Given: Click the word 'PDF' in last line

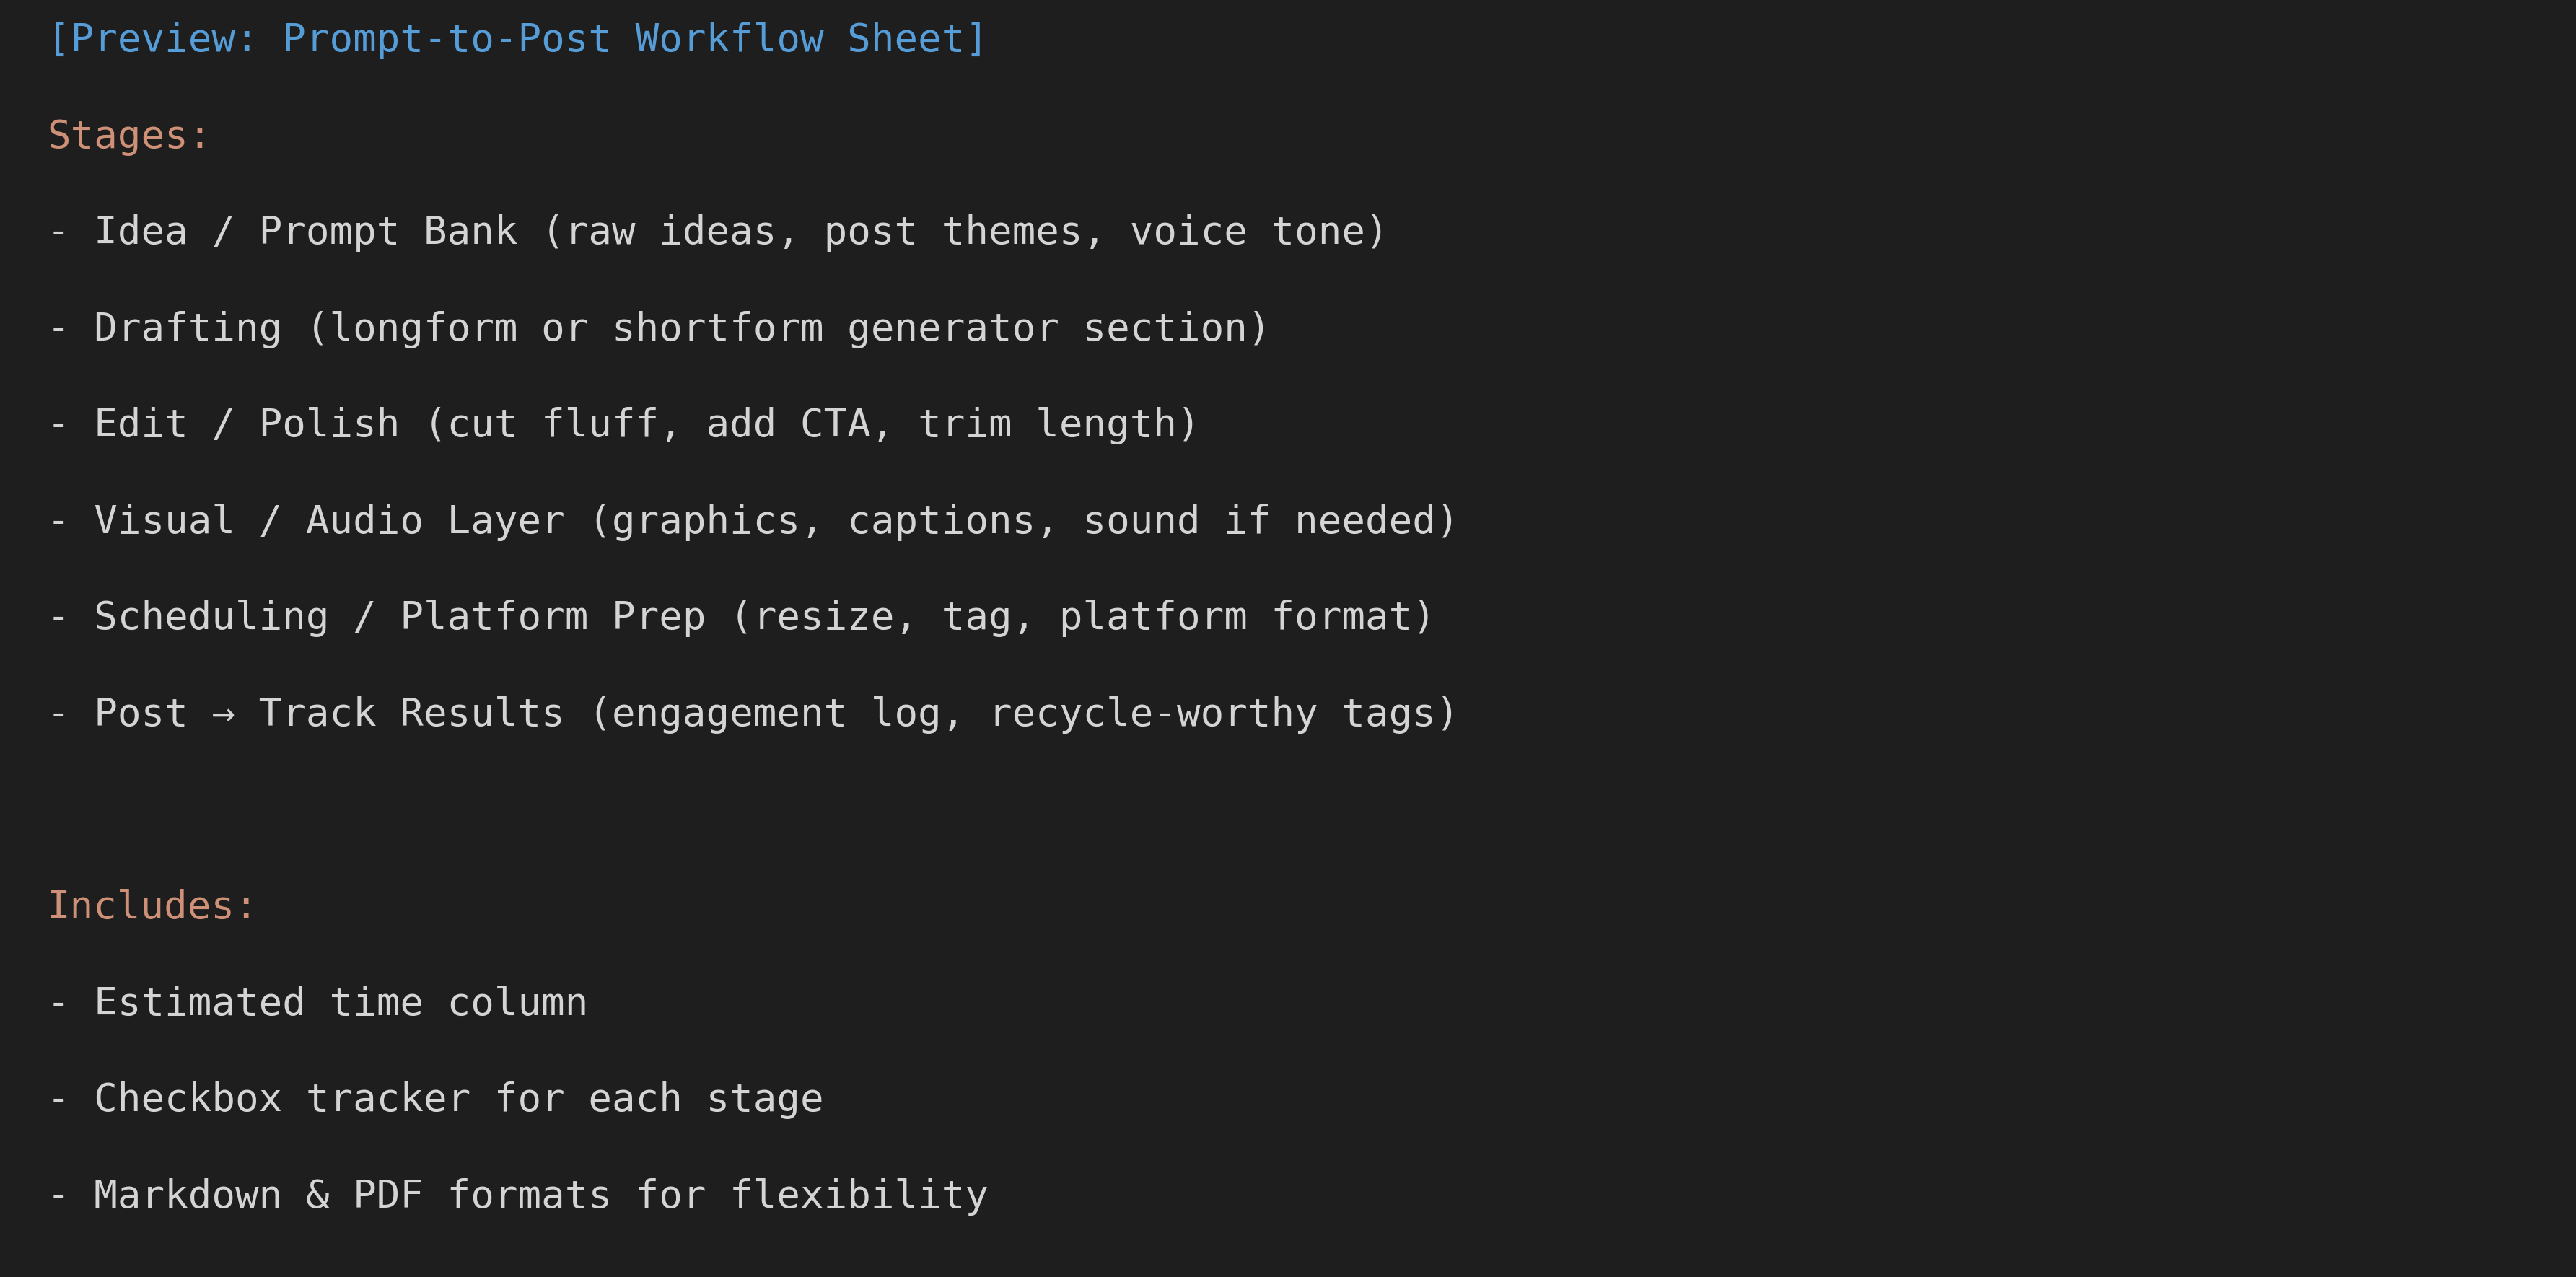Looking at the screenshot, I should coord(388,1195).
